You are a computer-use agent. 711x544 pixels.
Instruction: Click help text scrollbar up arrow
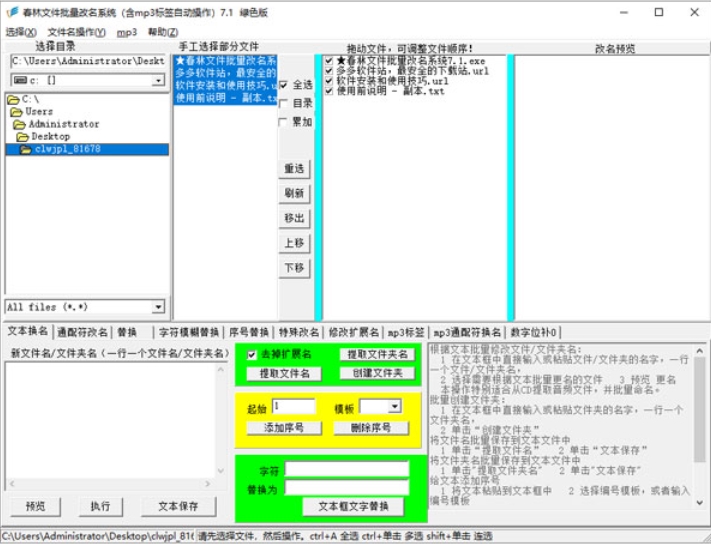pos(700,351)
